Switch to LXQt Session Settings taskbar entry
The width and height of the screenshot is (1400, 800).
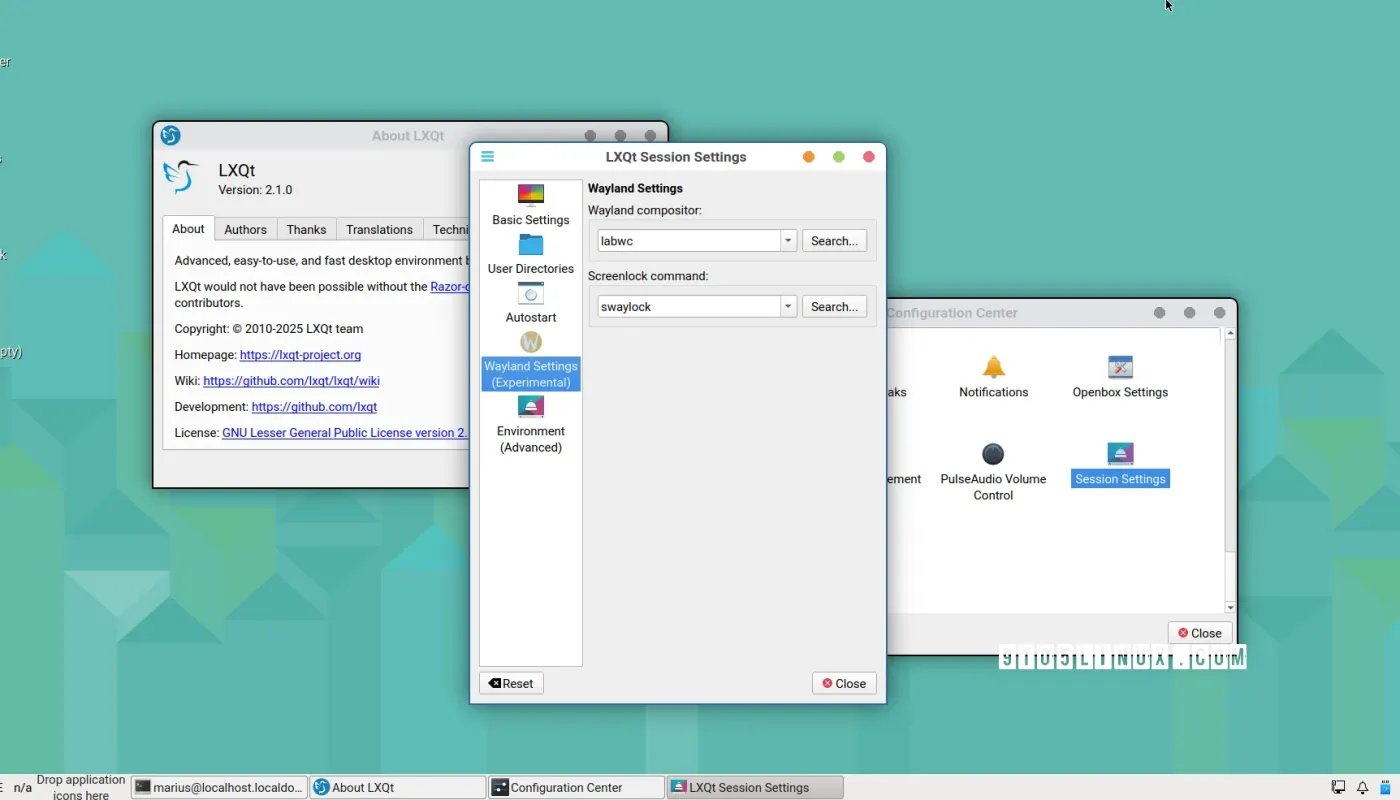point(755,787)
